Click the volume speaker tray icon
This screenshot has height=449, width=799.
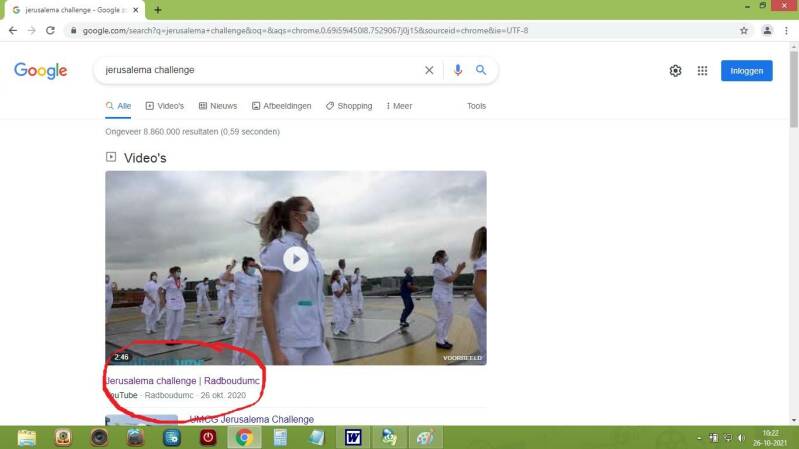tap(741, 438)
